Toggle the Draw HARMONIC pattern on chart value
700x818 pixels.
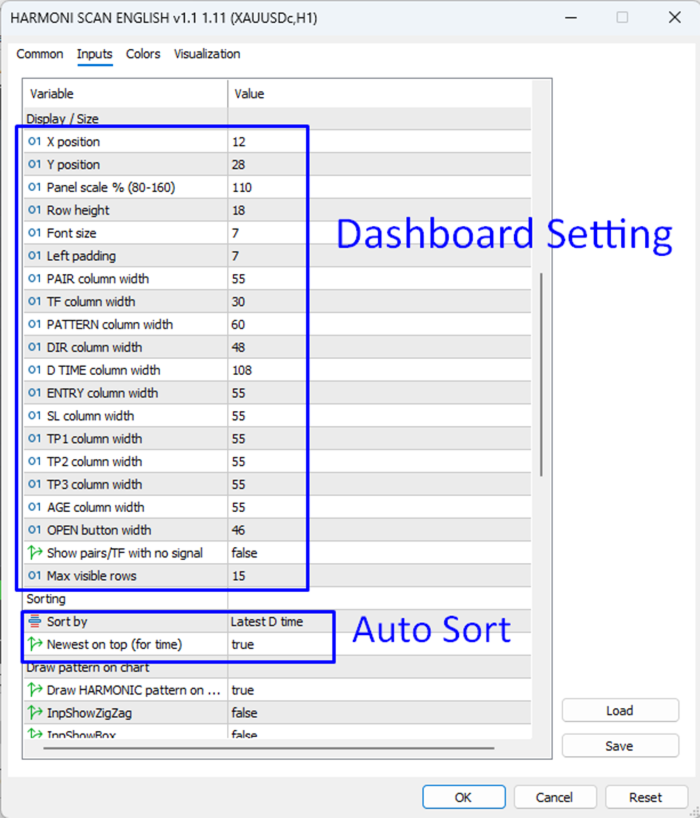coord(379,690)
